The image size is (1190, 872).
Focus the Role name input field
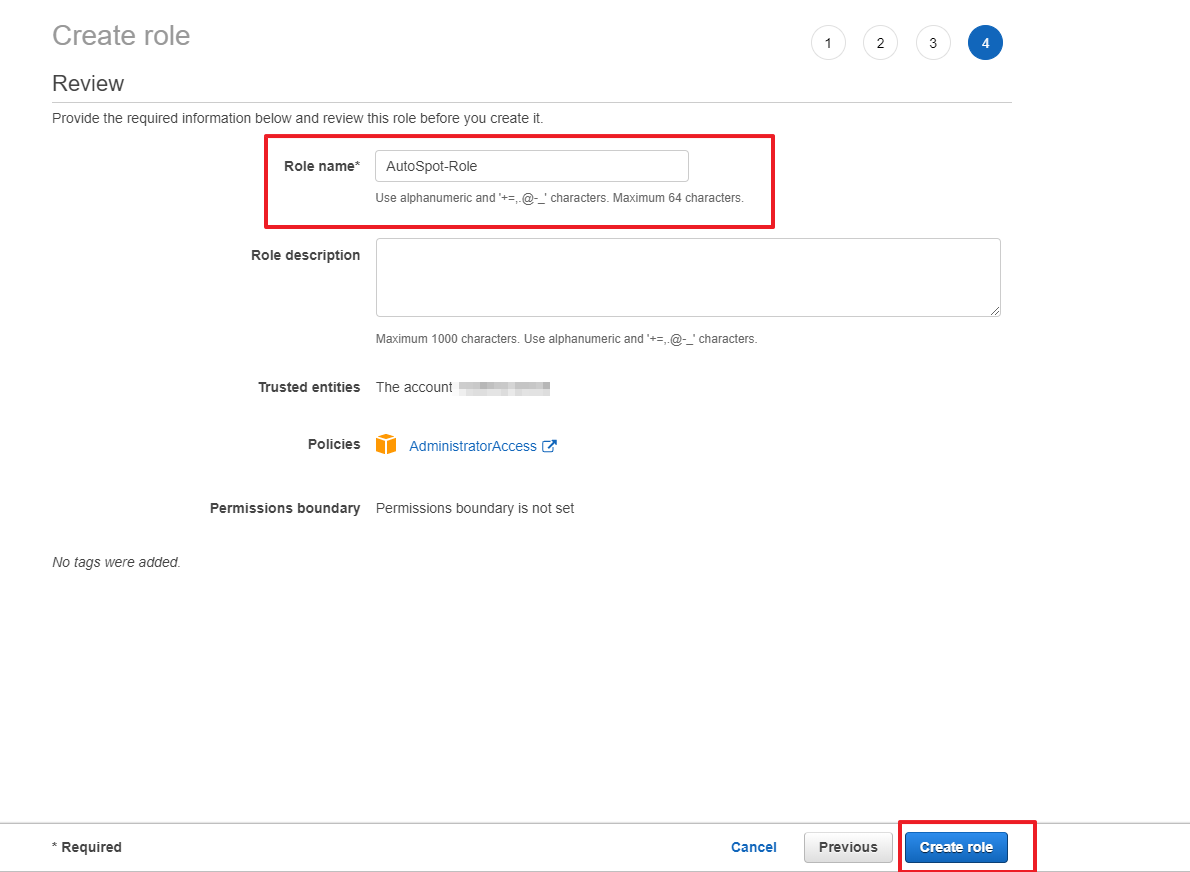coord(531,166)
